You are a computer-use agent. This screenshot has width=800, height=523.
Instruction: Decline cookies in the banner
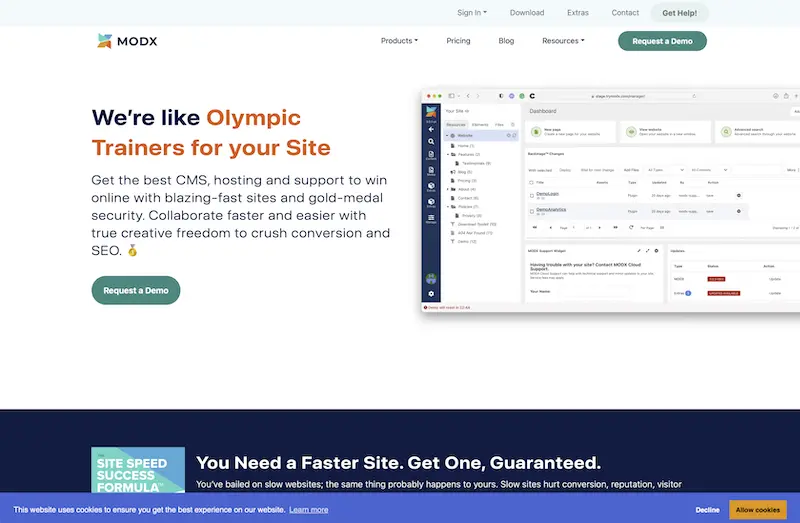pyautogui.click(x=707, y=510)
